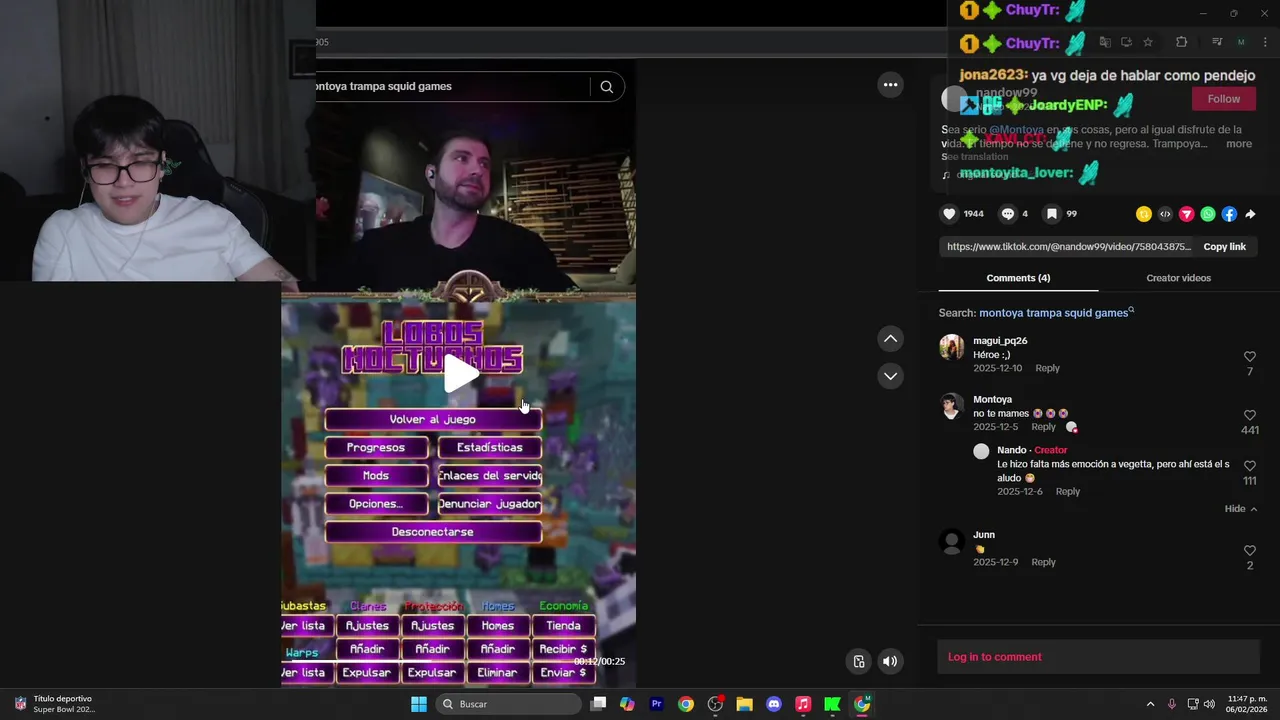The height and width of the screenshot is (720, 1280).
Task: Go to next video with down arrow
Action: coord(890,376)
